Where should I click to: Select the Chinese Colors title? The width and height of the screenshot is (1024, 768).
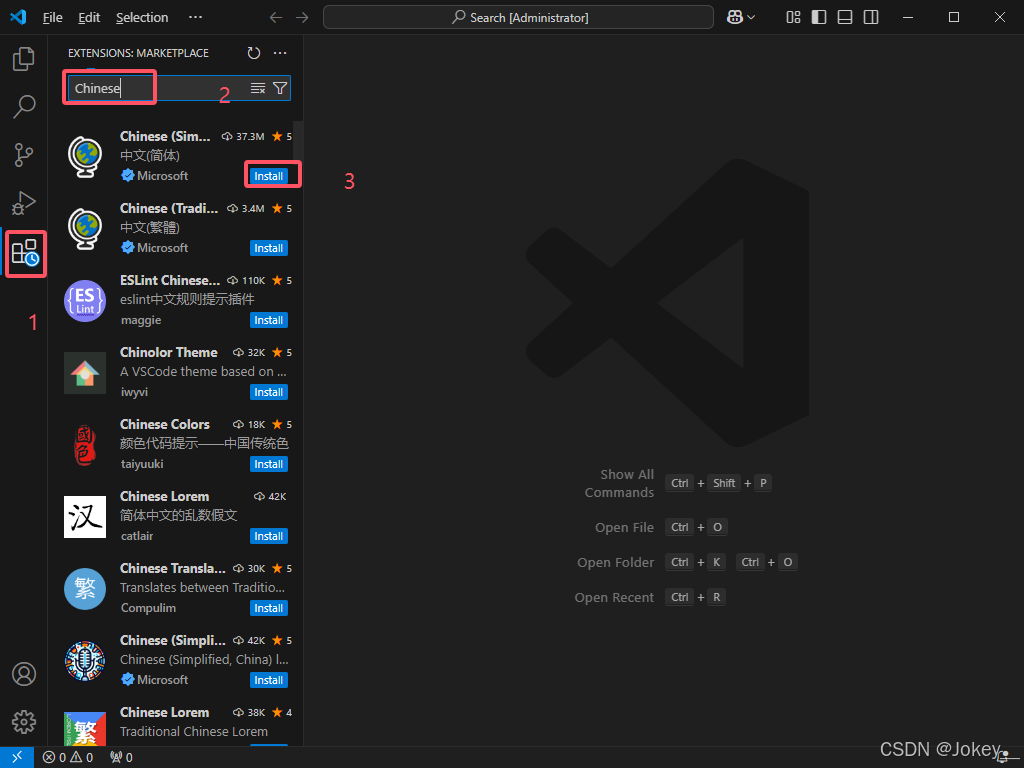[165, 424]
